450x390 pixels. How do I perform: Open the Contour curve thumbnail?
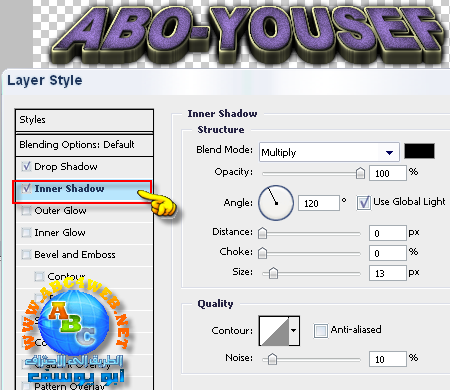click(274, 331)
